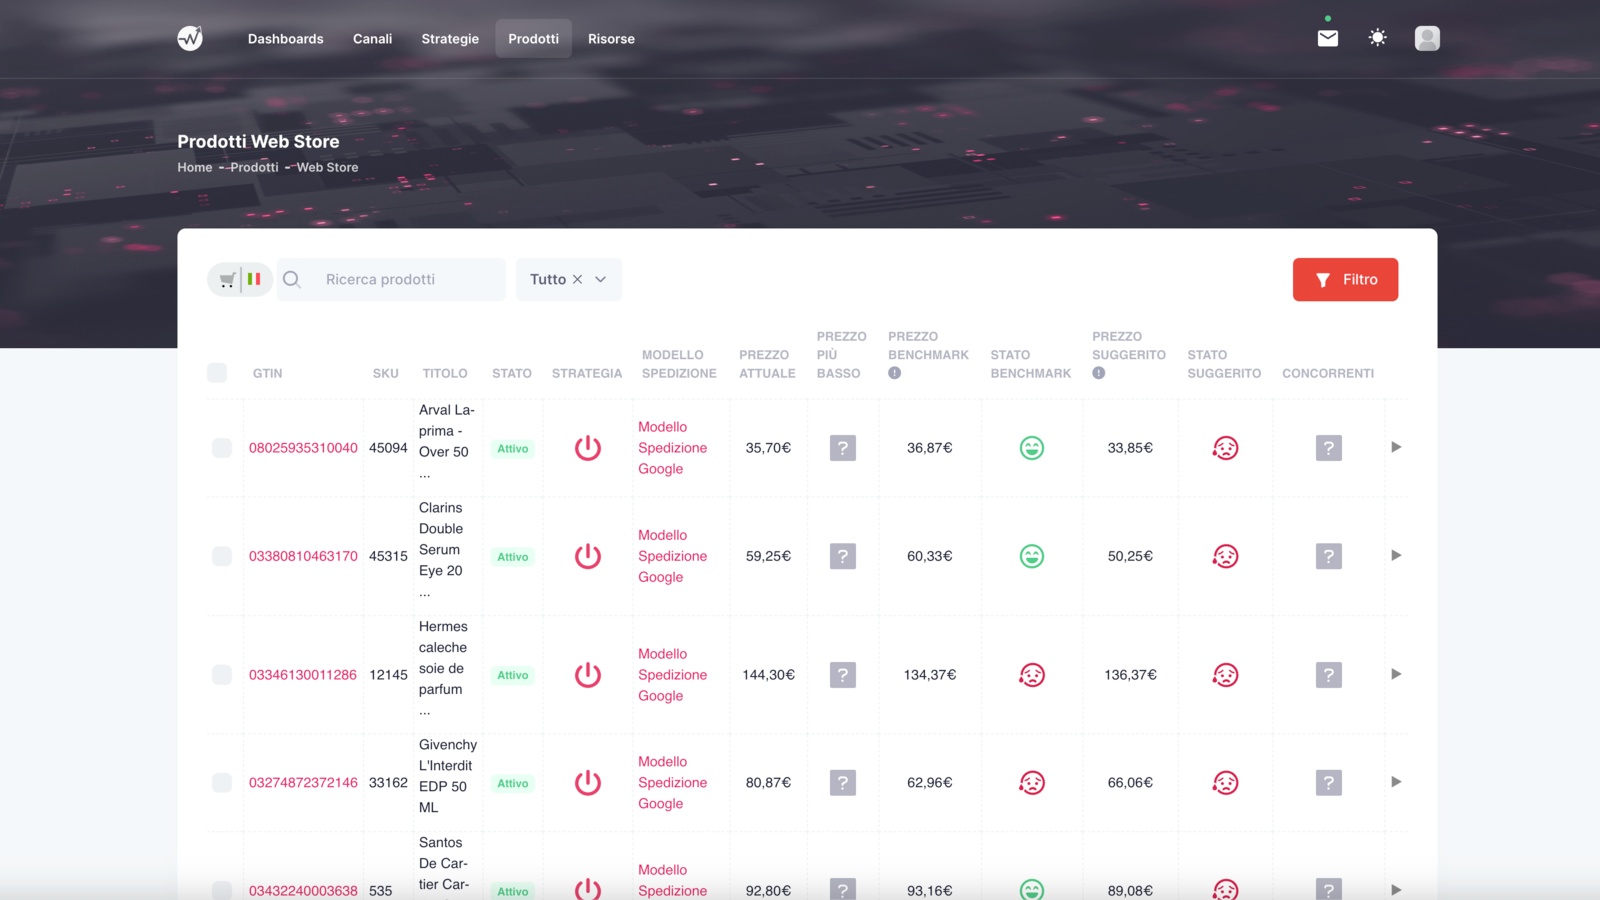Screen dimensions: 1600x900
Task: Click suggested status sad face in Arval row
Action: tap(1225, 448)
